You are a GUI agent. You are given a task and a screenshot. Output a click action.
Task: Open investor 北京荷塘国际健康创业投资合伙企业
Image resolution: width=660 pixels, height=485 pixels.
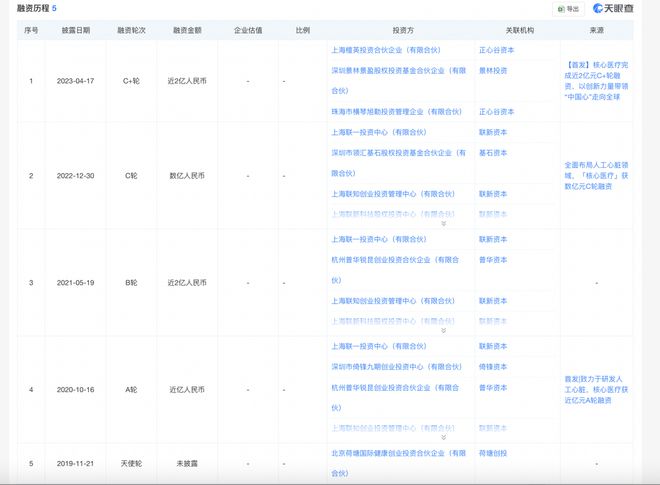point(398,463)
